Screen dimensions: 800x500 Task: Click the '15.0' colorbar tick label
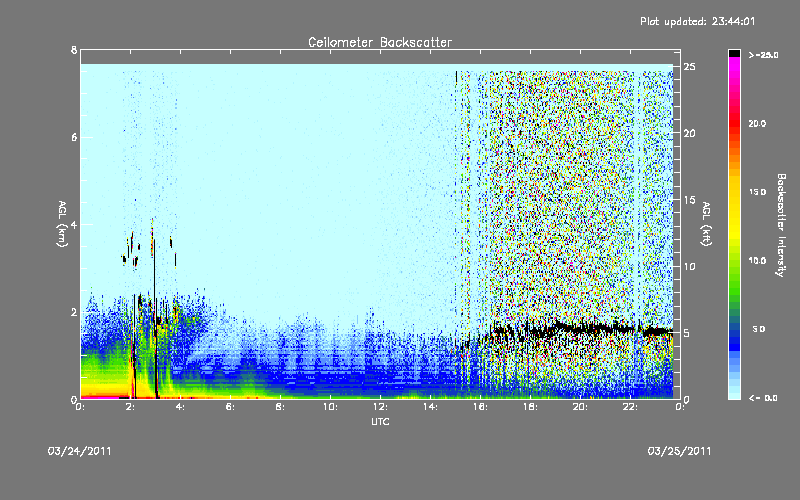point(757,192)
